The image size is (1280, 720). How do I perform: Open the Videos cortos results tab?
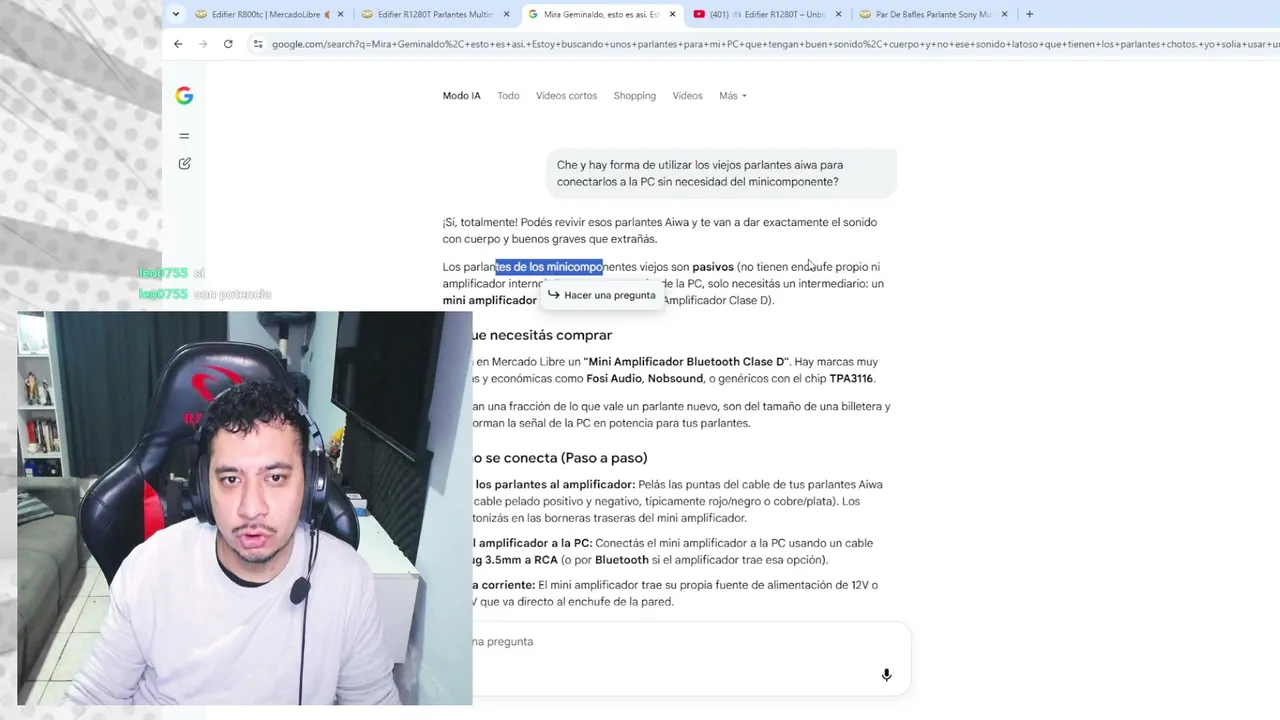click(566, 96)
